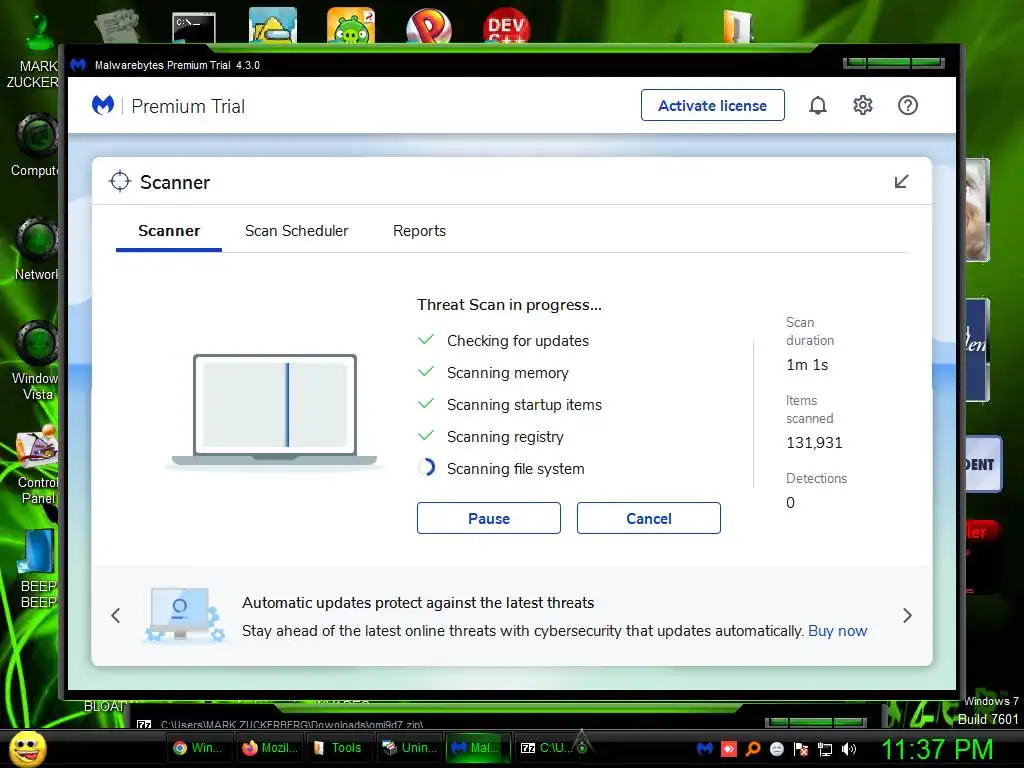Open the smiley Start button
The height and width of the screenshot is (768, 1024).
pos(27,749)
